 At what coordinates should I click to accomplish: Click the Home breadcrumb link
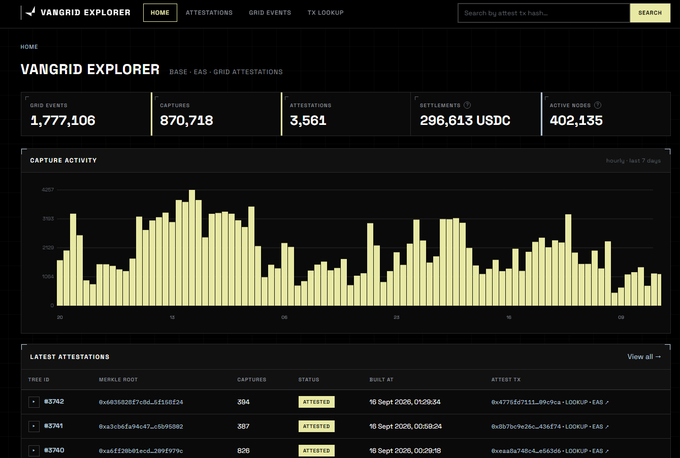(x=29, y=47)
